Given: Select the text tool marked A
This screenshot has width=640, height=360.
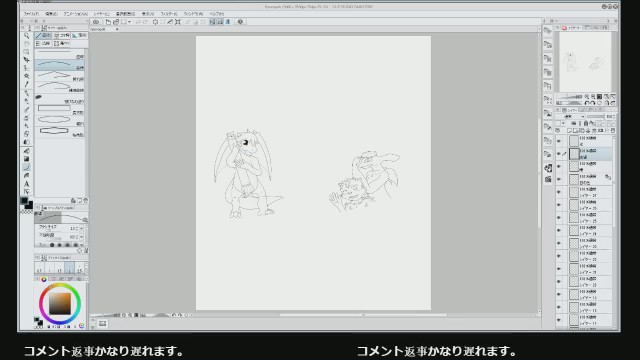Looking at the screenshot, I should pyautogui.click(x=27, y=184).
